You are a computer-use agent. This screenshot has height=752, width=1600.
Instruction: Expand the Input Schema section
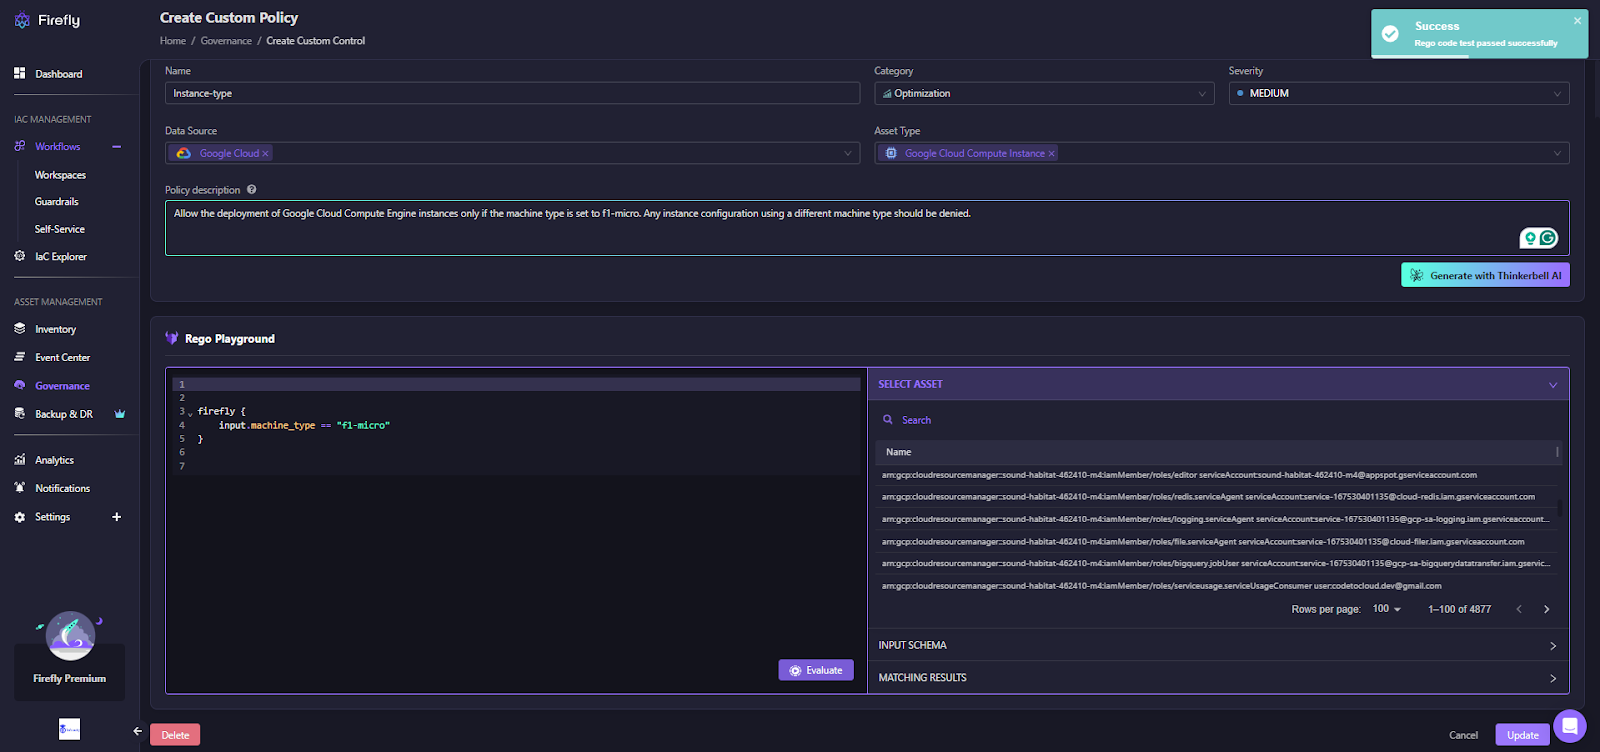click(1218, 645)
